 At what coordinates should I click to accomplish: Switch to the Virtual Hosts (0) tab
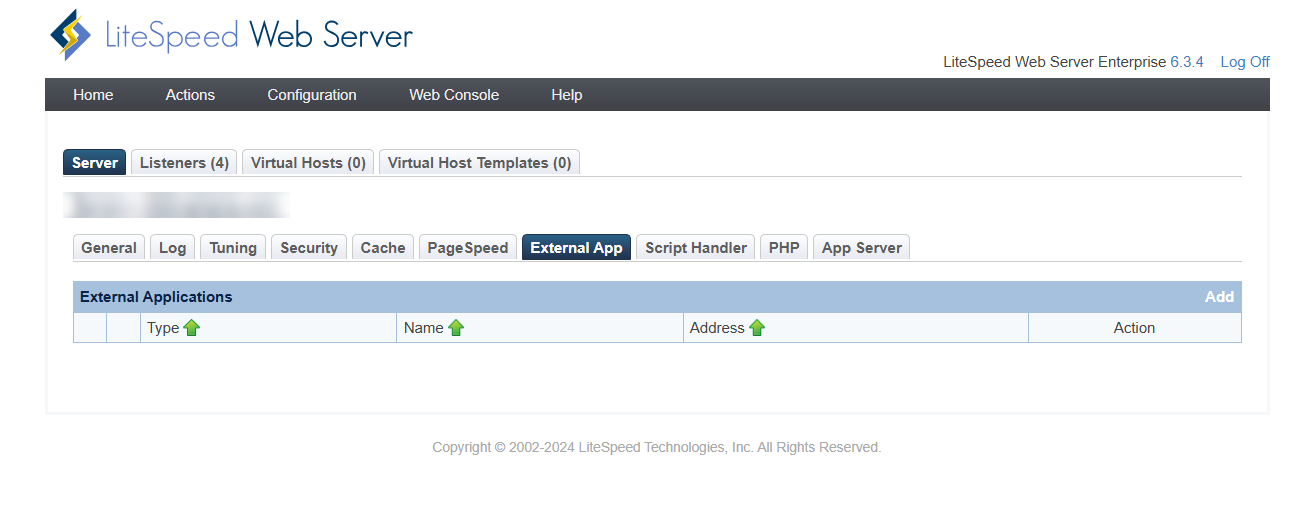tap(308, 163)
